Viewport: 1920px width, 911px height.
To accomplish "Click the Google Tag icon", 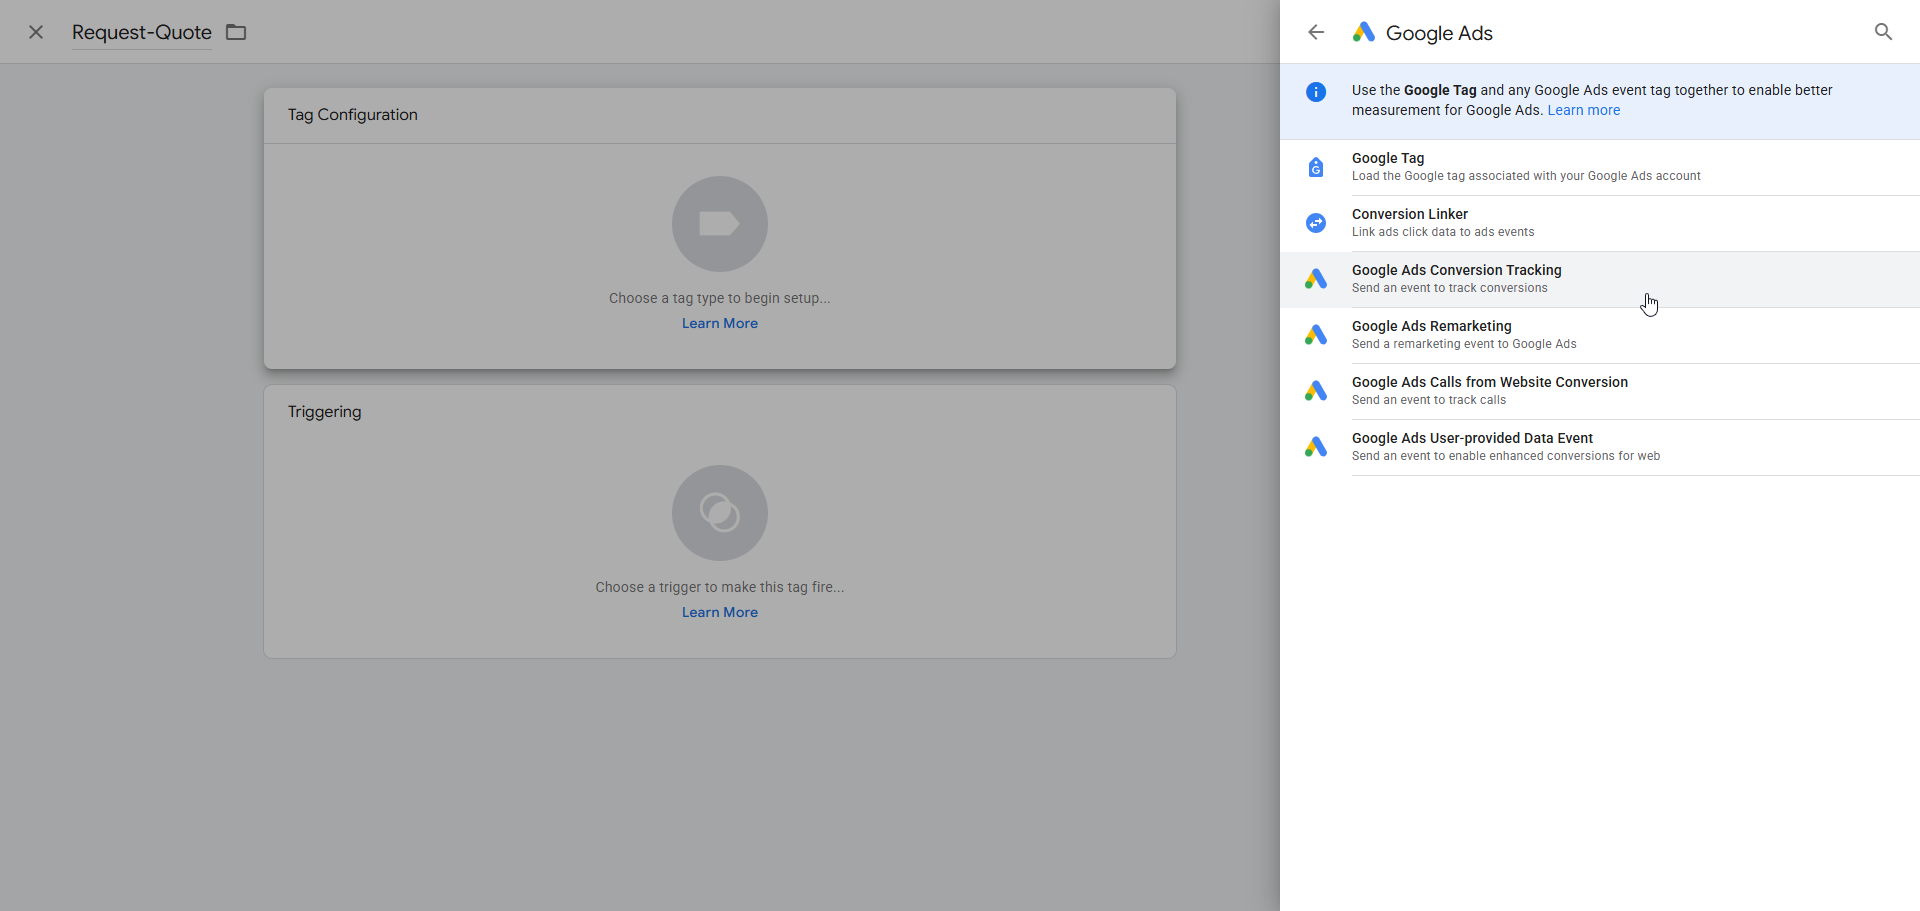I will point(1316,167).
